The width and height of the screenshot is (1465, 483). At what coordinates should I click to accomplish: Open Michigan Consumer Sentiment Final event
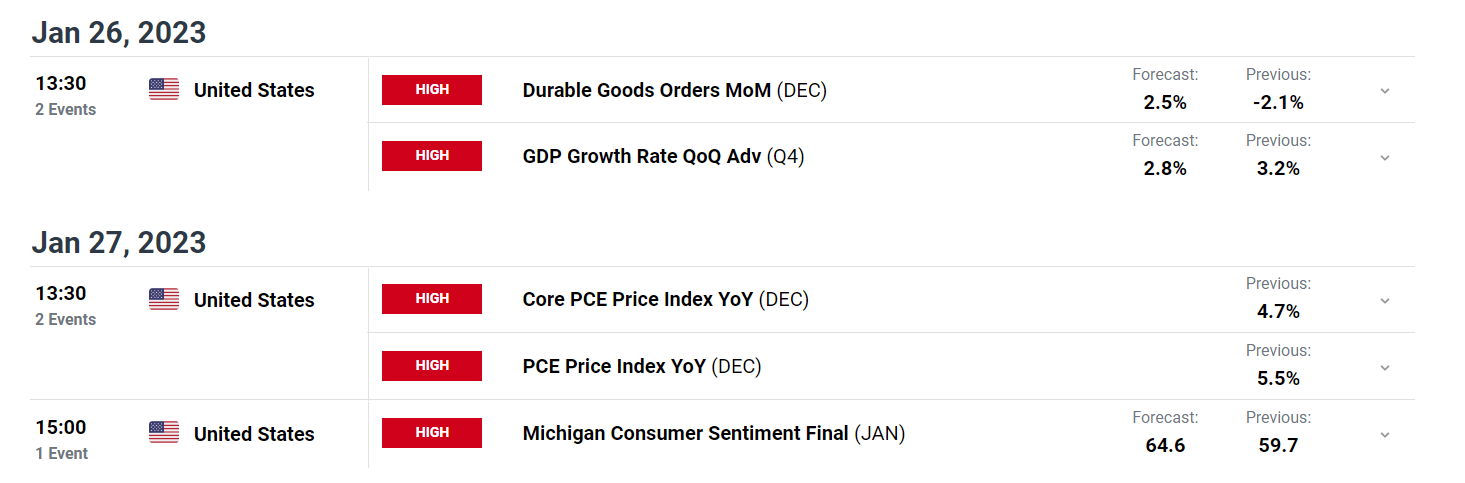coord(714,433)
